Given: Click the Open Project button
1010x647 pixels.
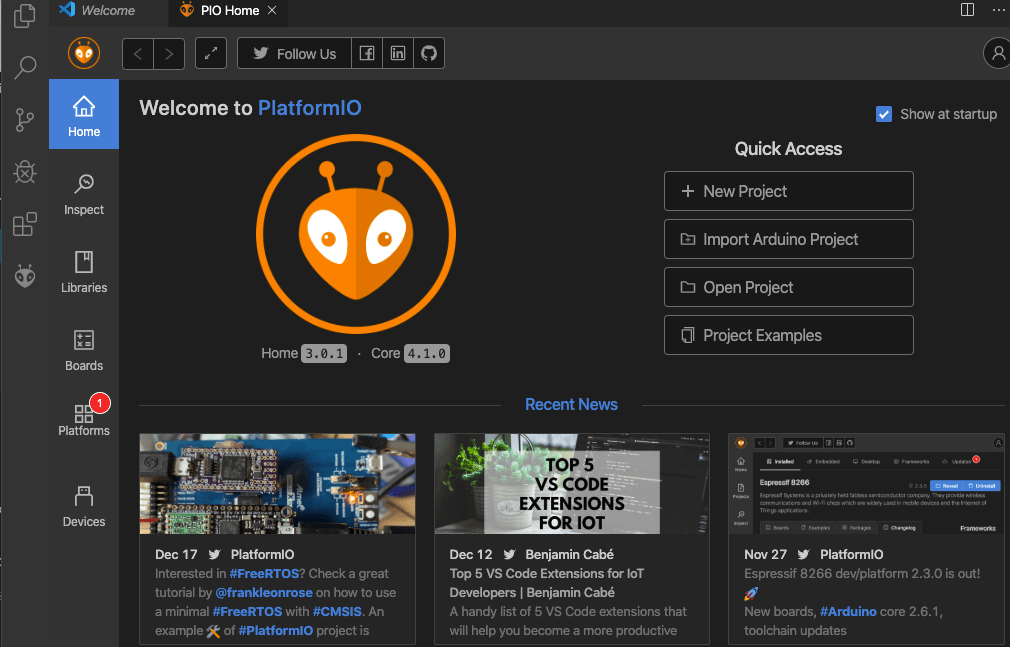Looking at the screenshot, I should [788, 287].
